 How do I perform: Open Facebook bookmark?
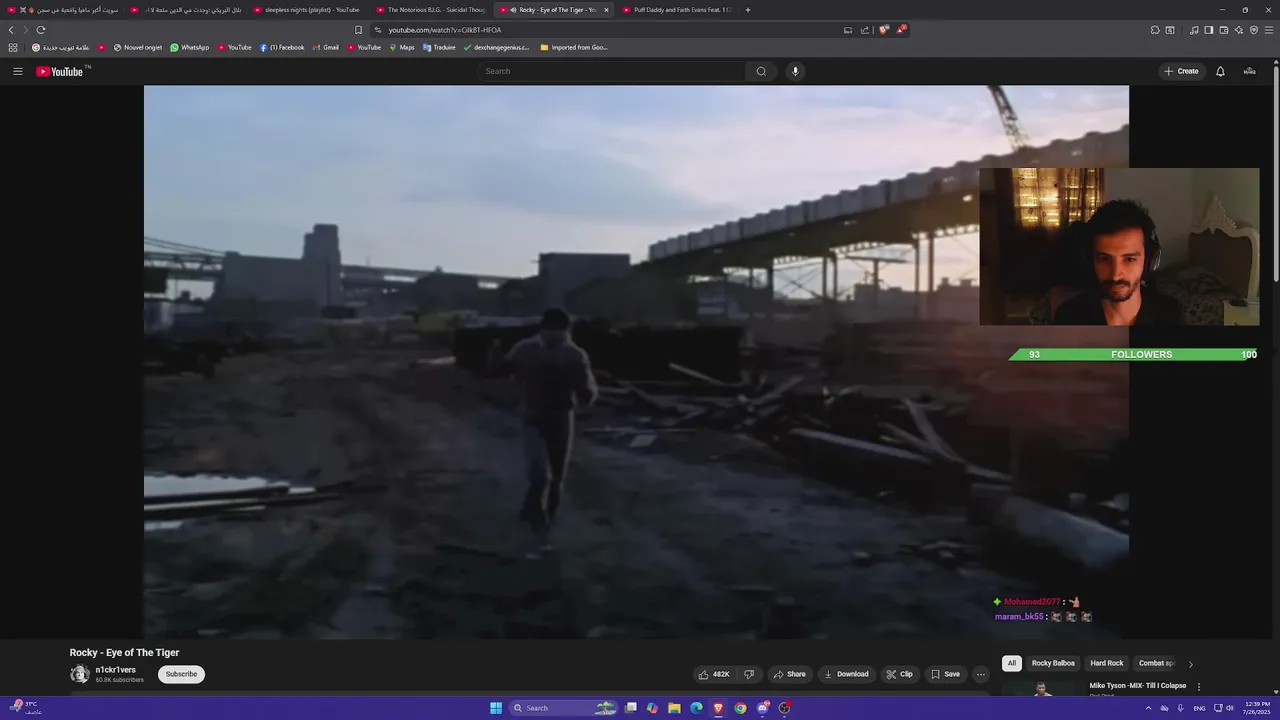pos(282,47)
